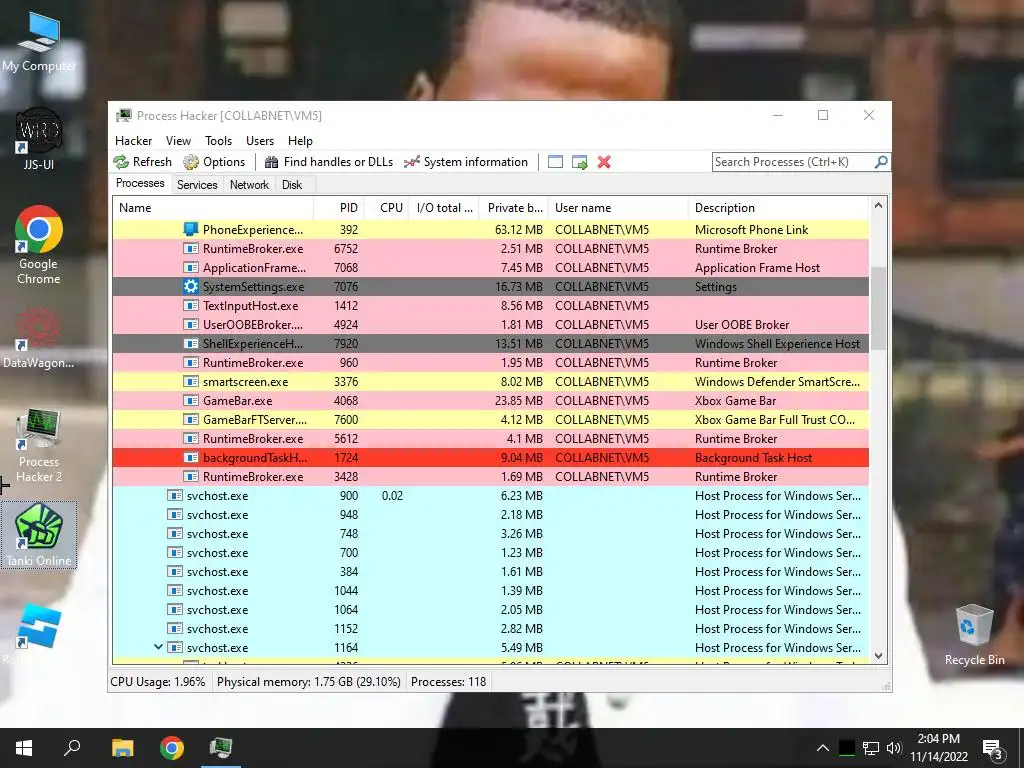The width and height of the screenshot is (1024, 768).
Task: Focus the Search Processes input field
Action: (x=793, y=162)
